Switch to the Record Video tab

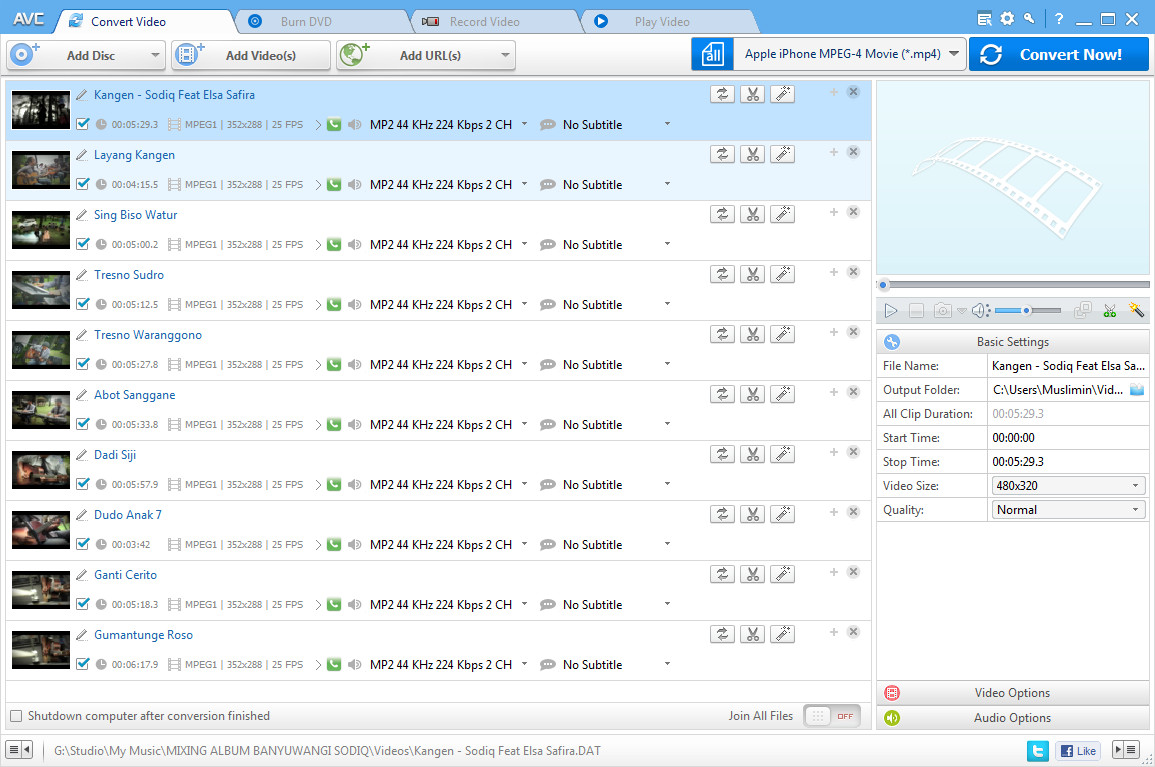495,21
